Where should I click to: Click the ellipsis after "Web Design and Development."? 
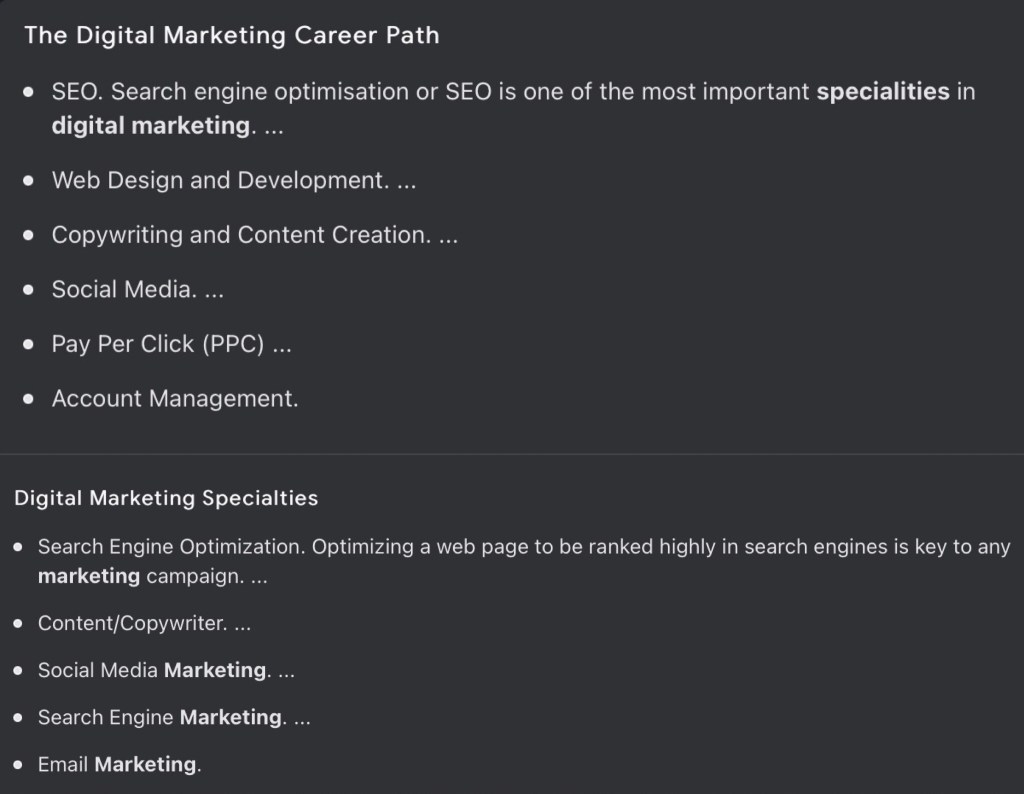(406, 181)
